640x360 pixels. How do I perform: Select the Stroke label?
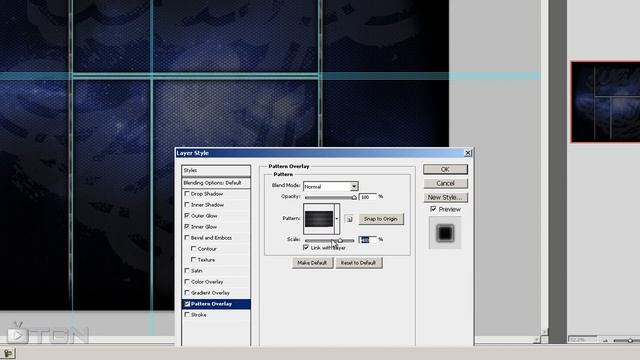point(199,315)
